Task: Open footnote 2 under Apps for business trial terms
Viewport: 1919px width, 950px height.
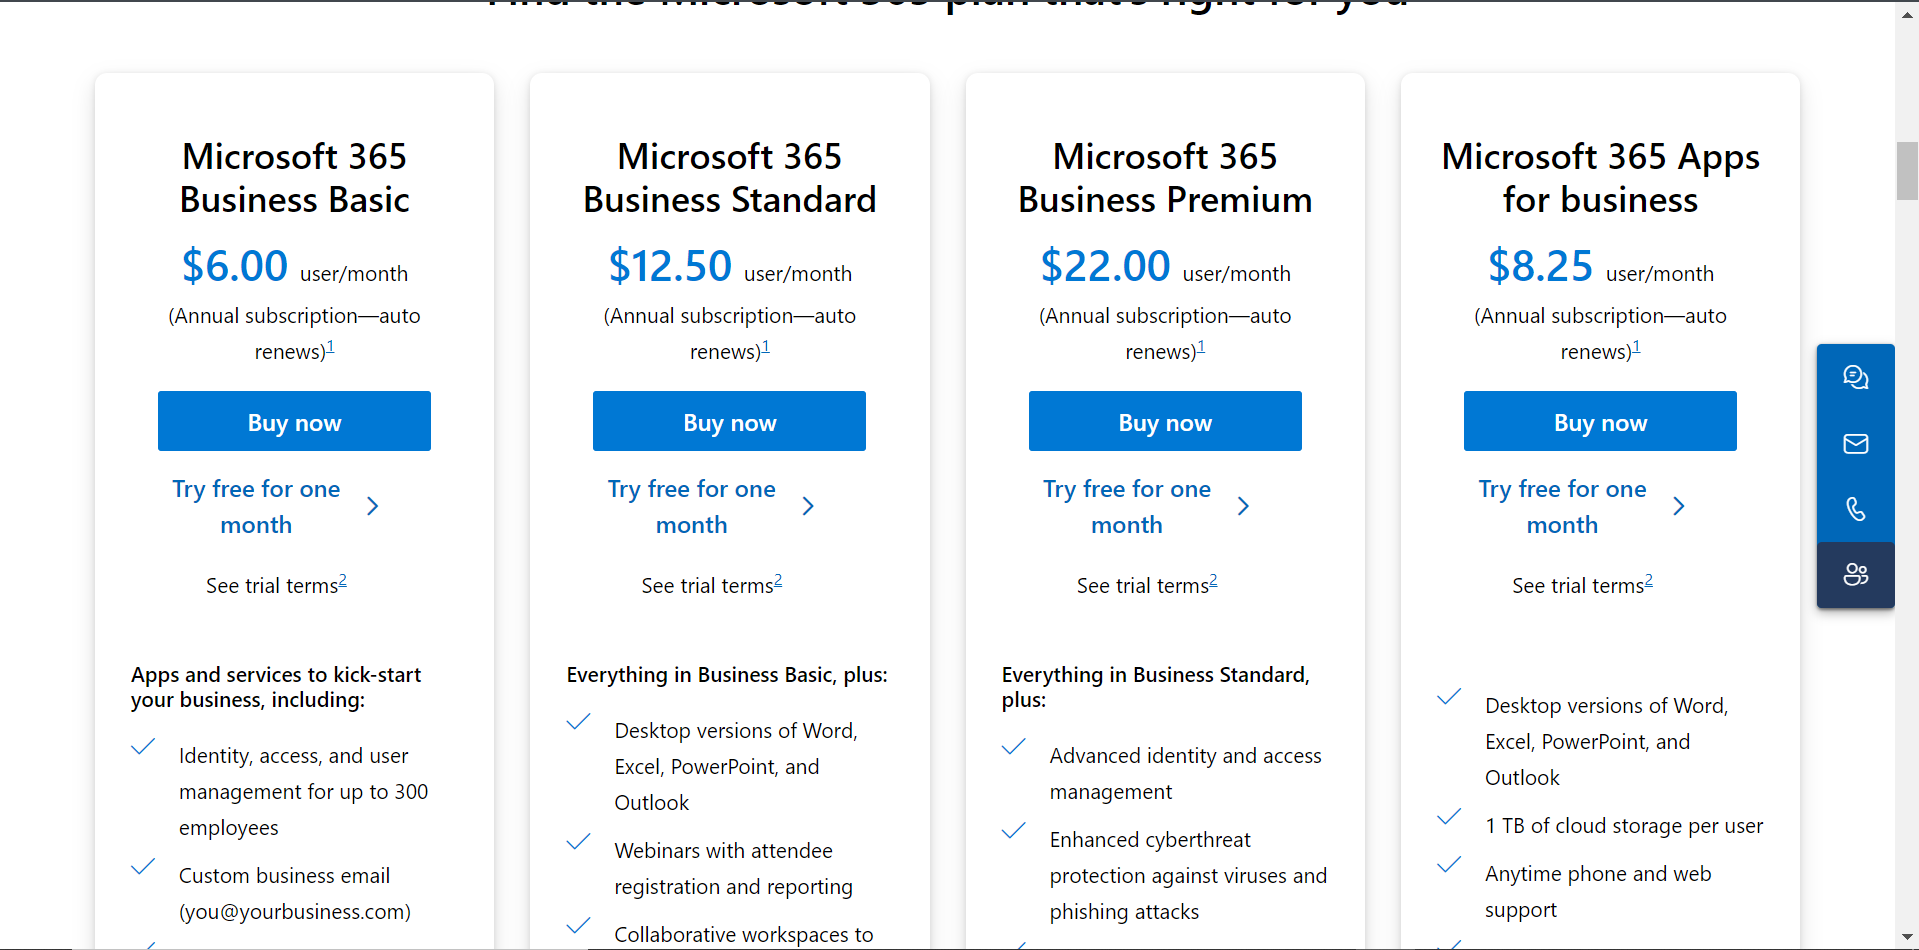Action: click(x=1649, y=580)
